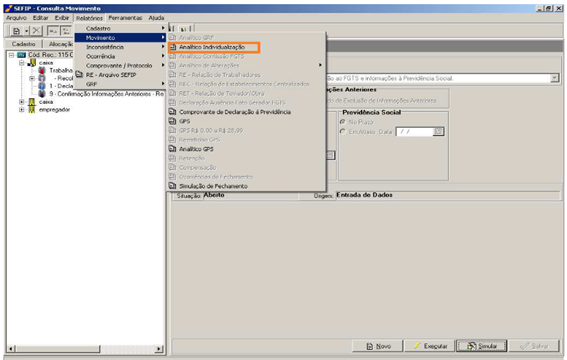The height and width of the screenshot is (360, 567).
Task: Expand the Inconsistência submenu
Action: click(x=120, y=47)
